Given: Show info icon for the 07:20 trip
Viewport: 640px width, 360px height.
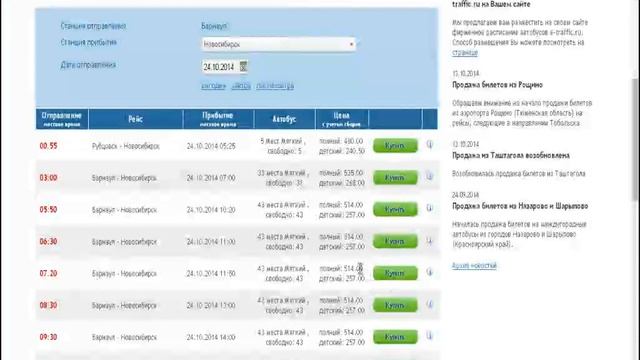Looking at the screenshot, I should click(x=429, y=272).
